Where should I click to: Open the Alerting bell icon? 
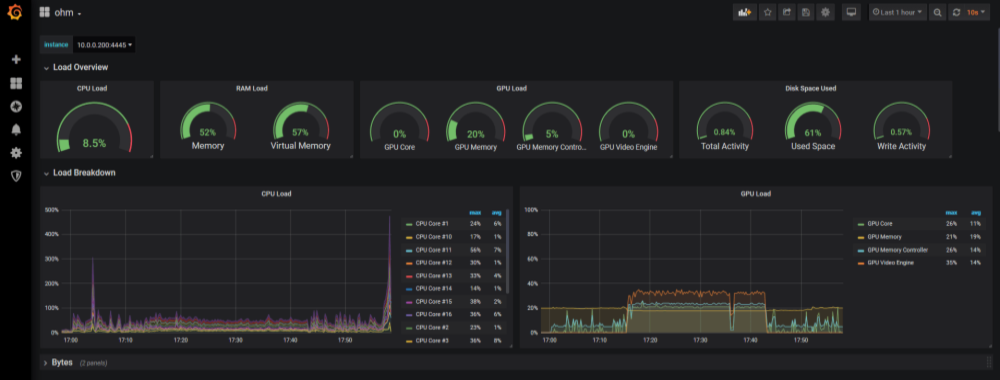tap(16, 129)
